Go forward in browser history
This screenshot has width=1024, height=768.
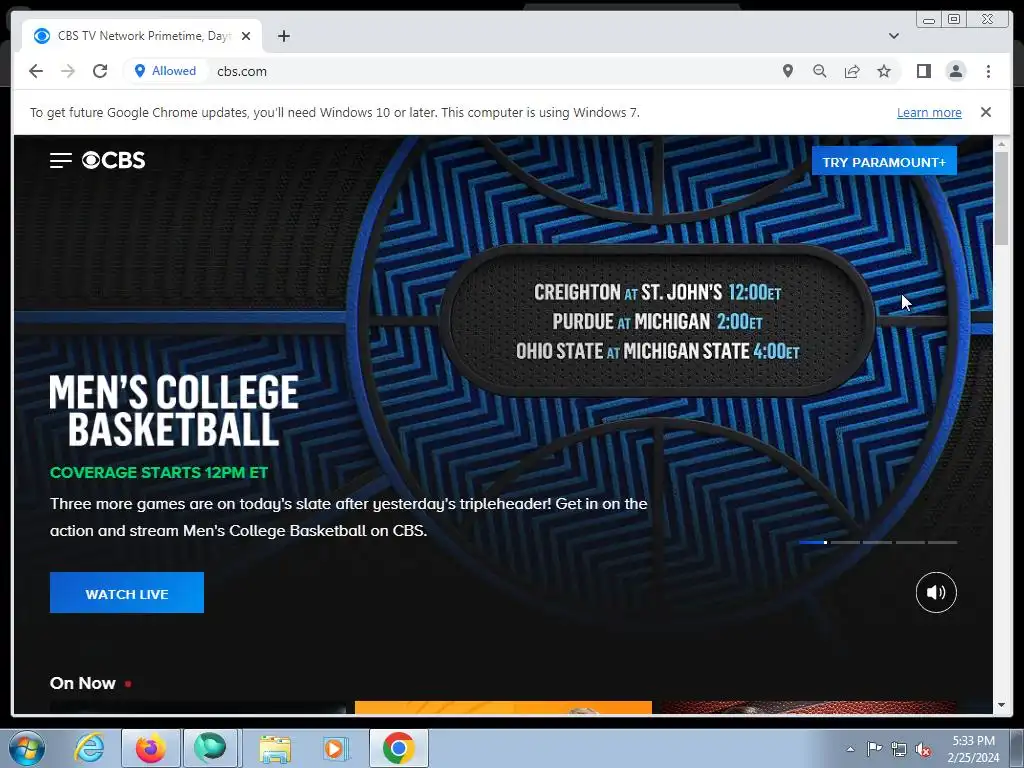pos(68,71)
